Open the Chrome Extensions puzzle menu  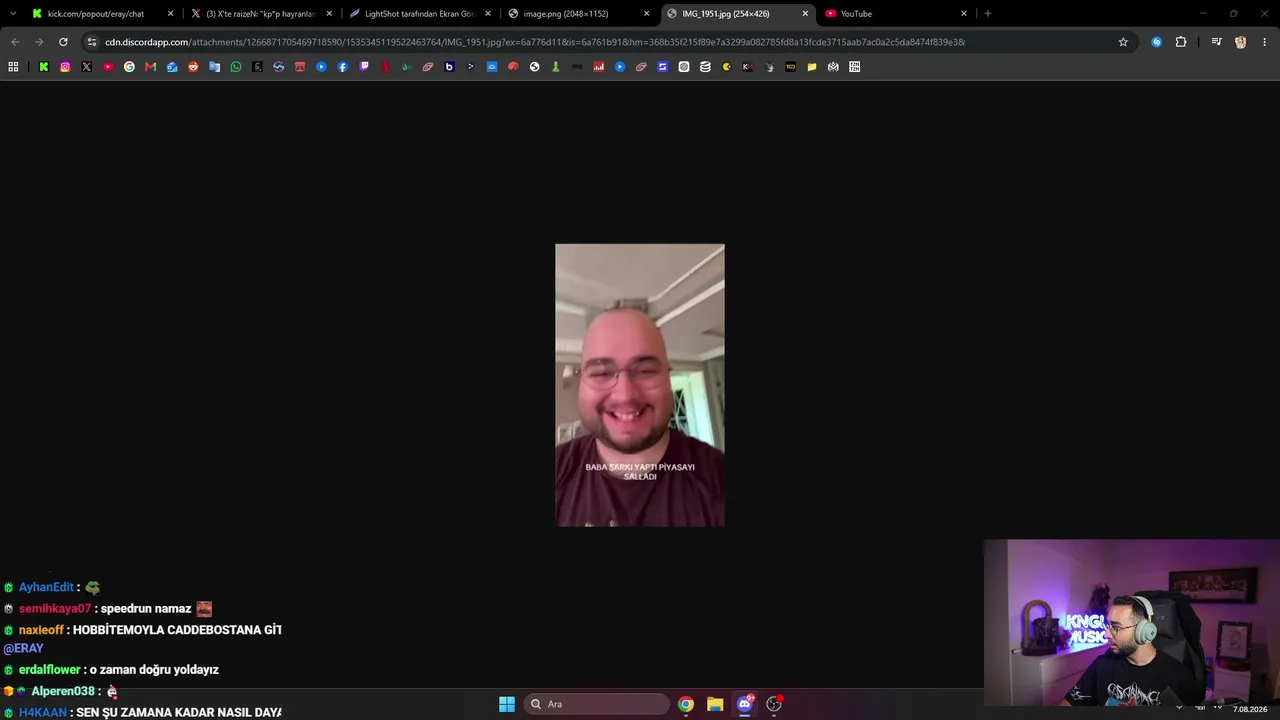point(1181,42)
